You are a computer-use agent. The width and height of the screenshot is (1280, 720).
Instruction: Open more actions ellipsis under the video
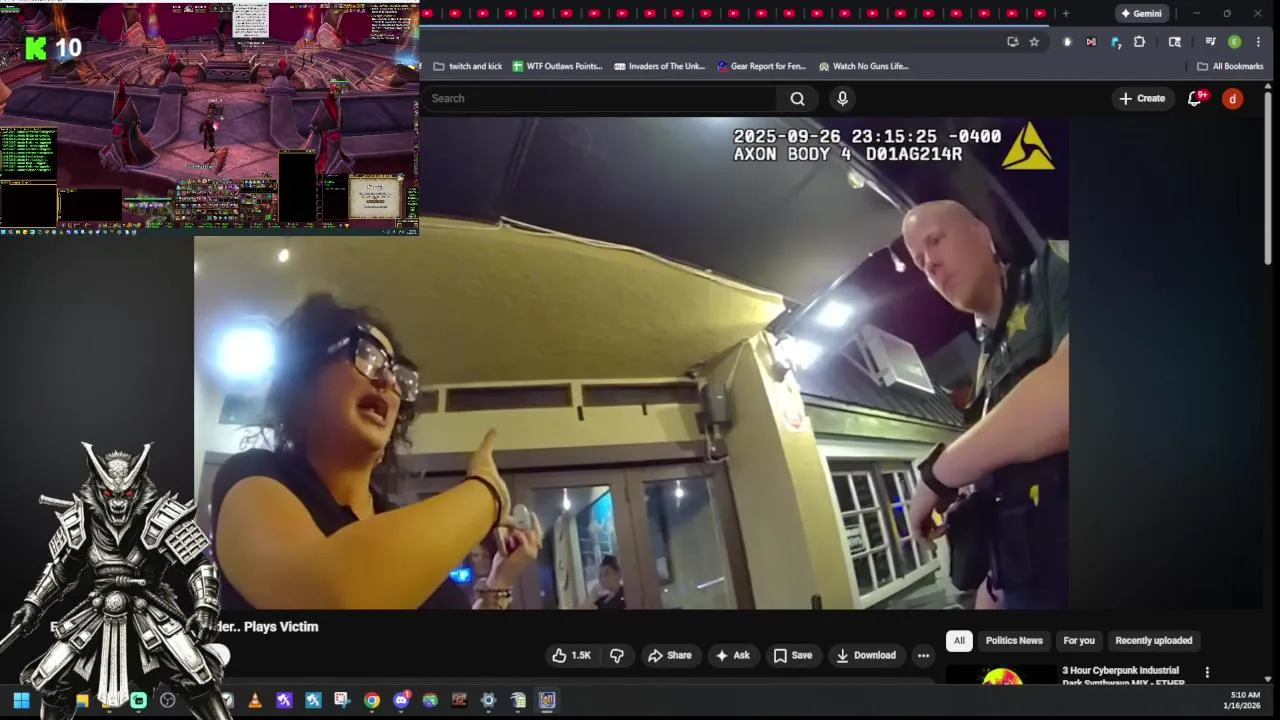[x=923, y=655]
